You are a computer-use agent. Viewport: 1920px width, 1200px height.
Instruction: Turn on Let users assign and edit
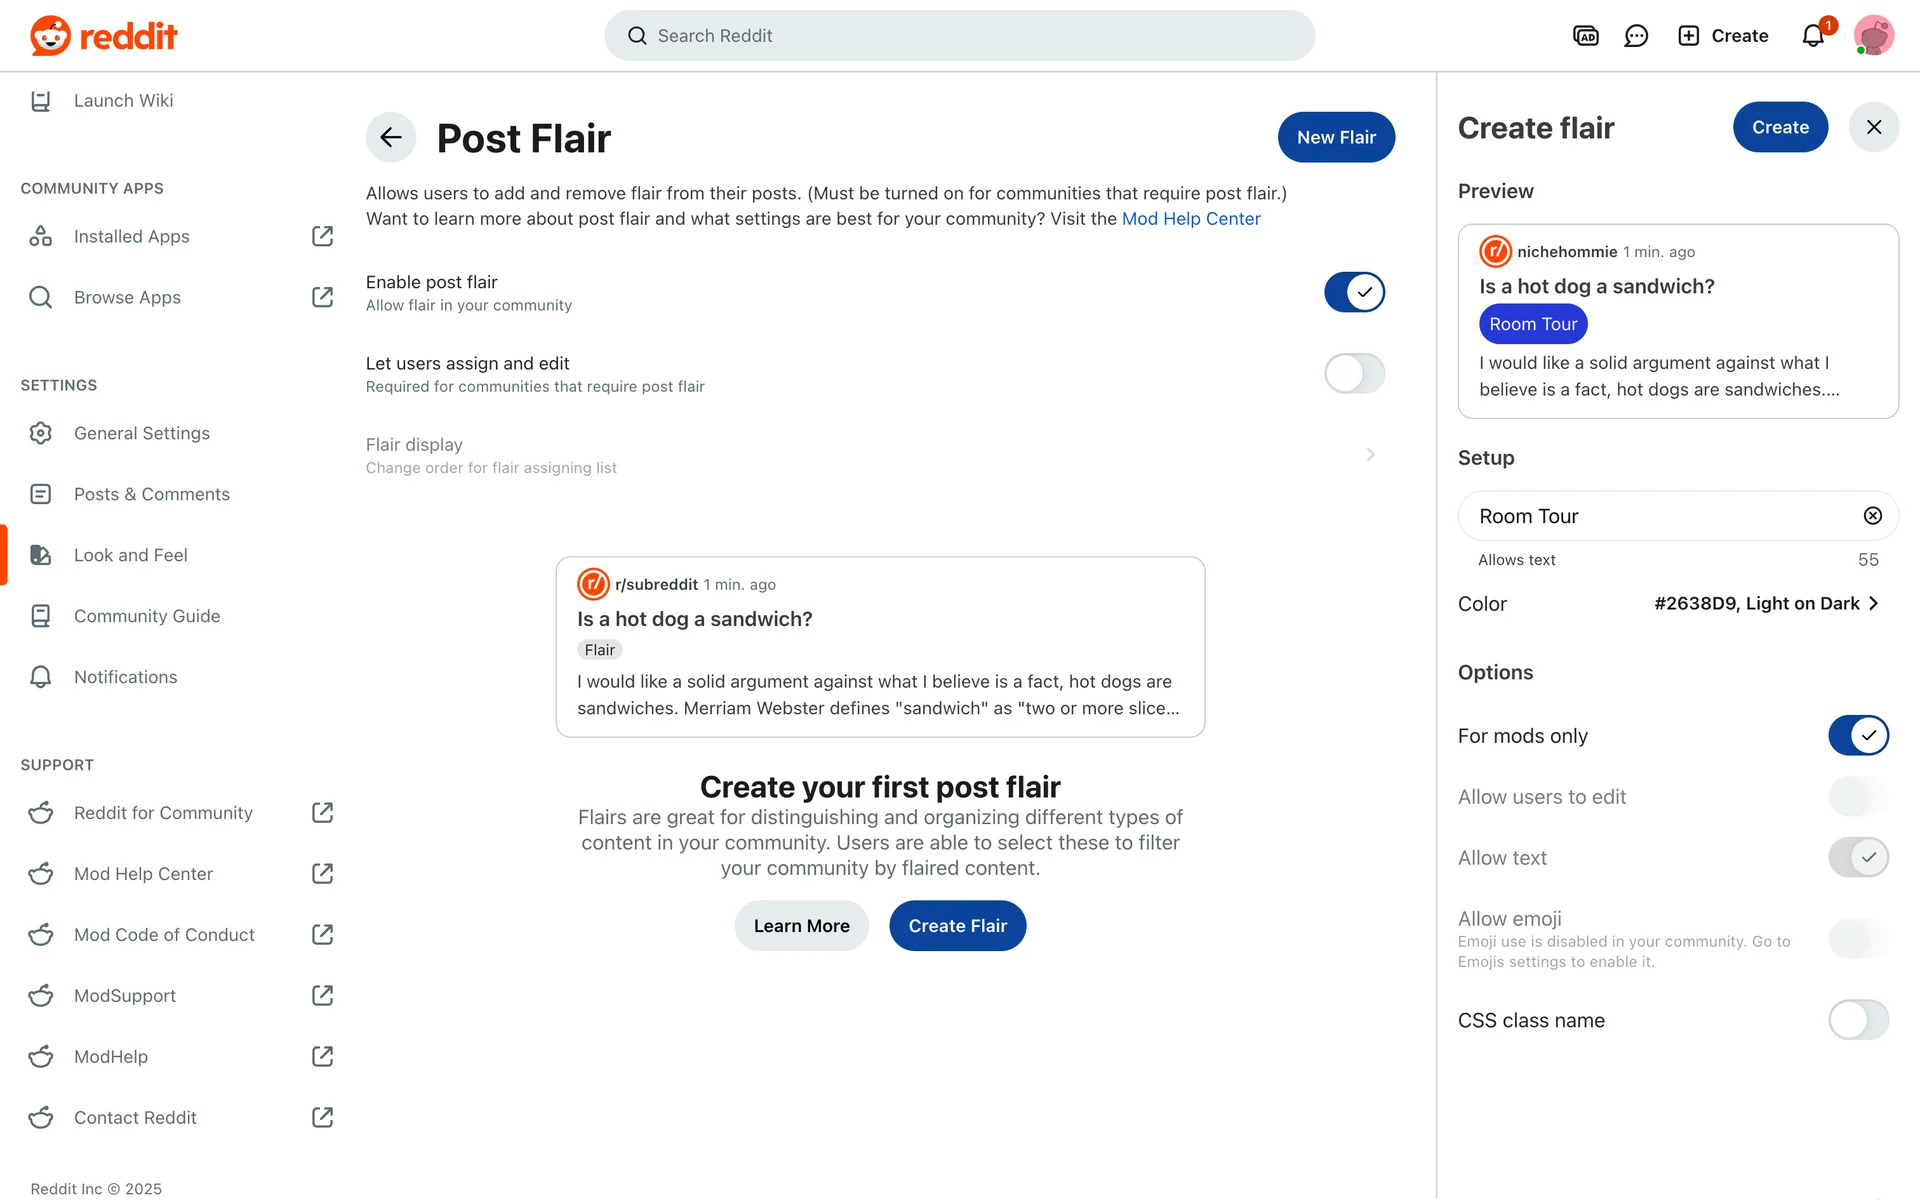(1354, 374)
